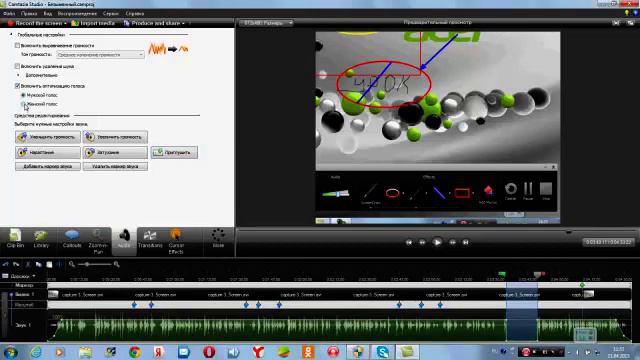Viewport: 640px width, 360px height.
Task: Click the Remove audio points button
Action: coord(115,166)
